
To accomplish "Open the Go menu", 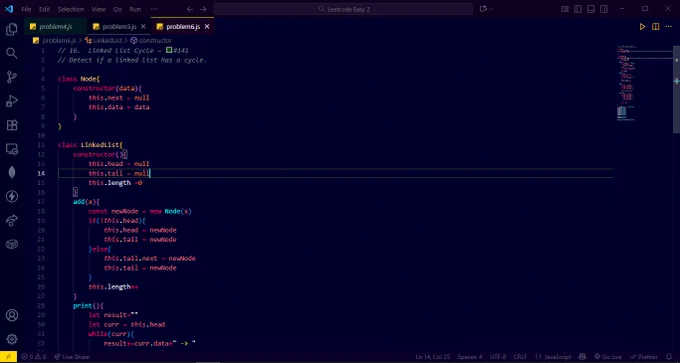I will [117, 9].
